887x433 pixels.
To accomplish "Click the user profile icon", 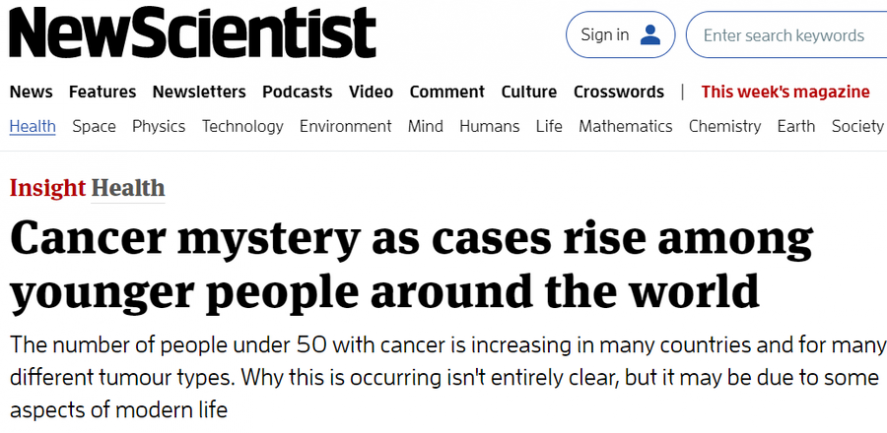I will click(651, 36).
